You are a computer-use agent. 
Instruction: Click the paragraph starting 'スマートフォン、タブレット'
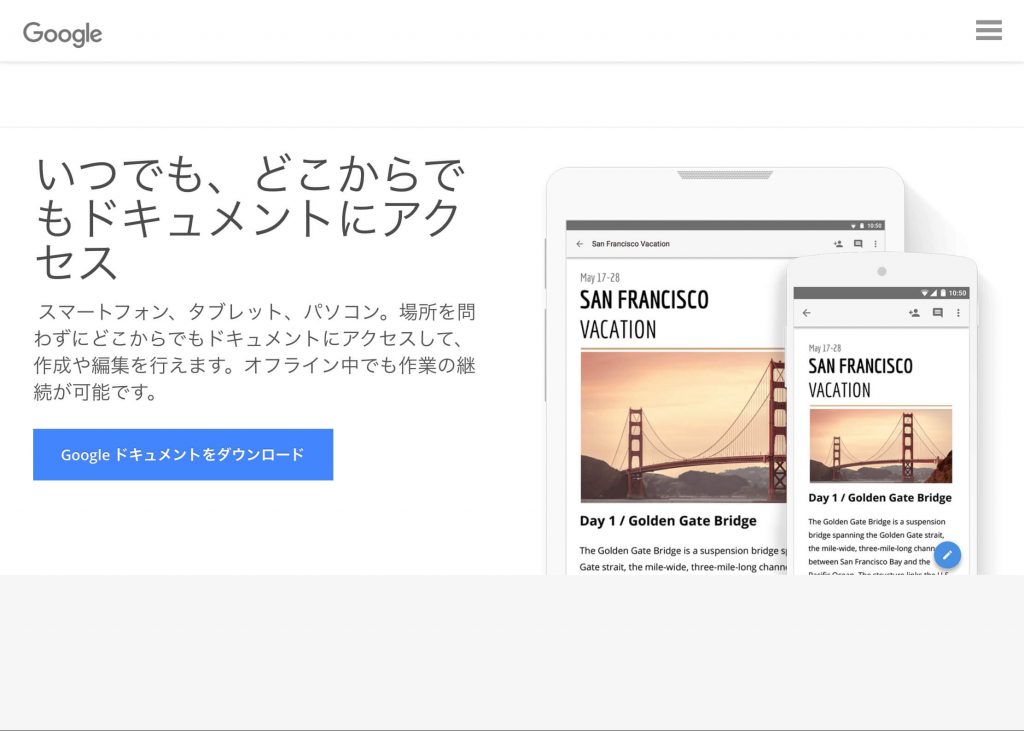coord(255,351)
